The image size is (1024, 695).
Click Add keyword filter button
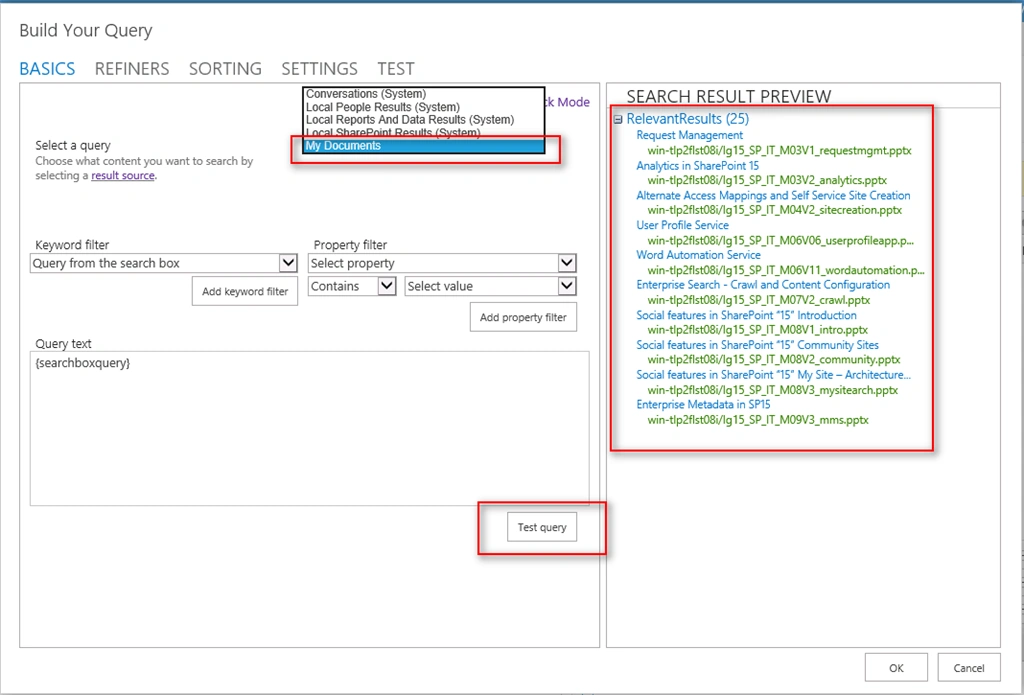(x=245, y=291)
